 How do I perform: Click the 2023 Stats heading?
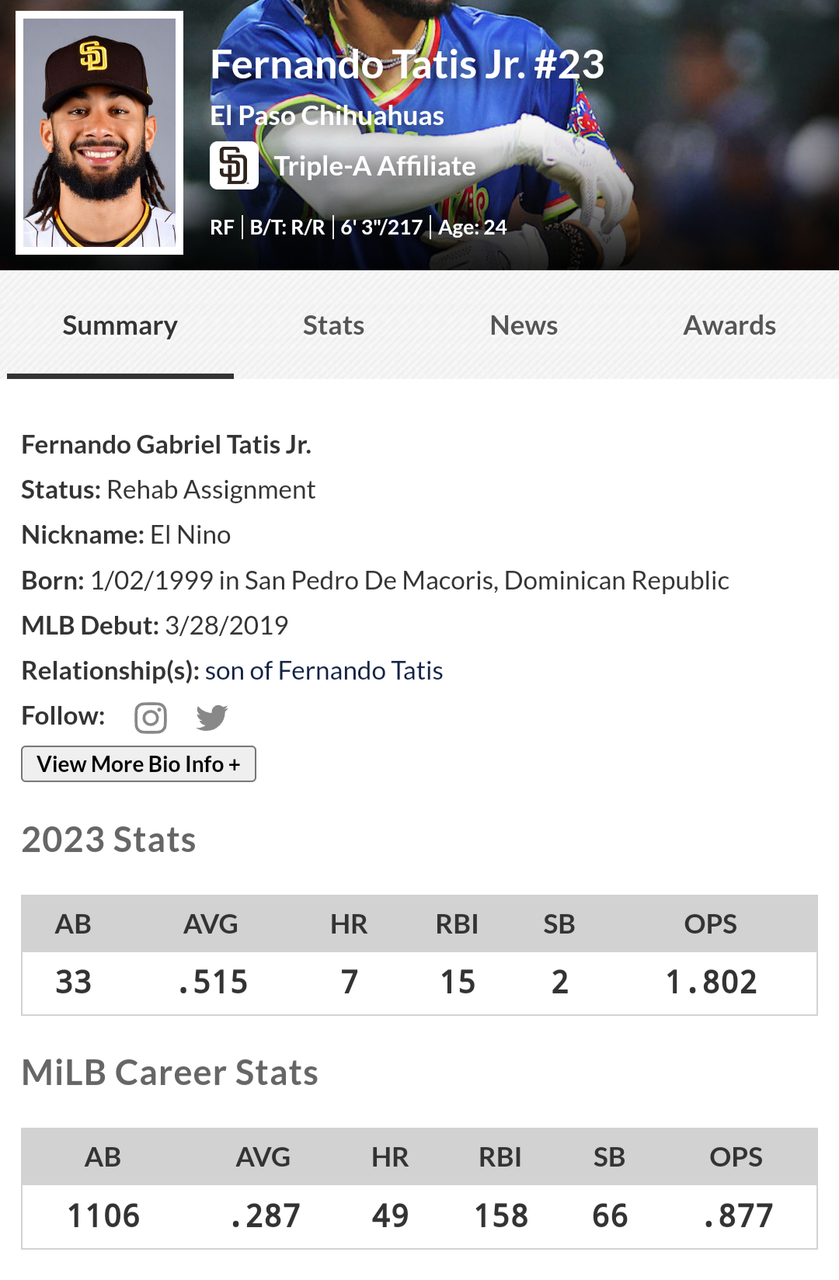[109, 839]
